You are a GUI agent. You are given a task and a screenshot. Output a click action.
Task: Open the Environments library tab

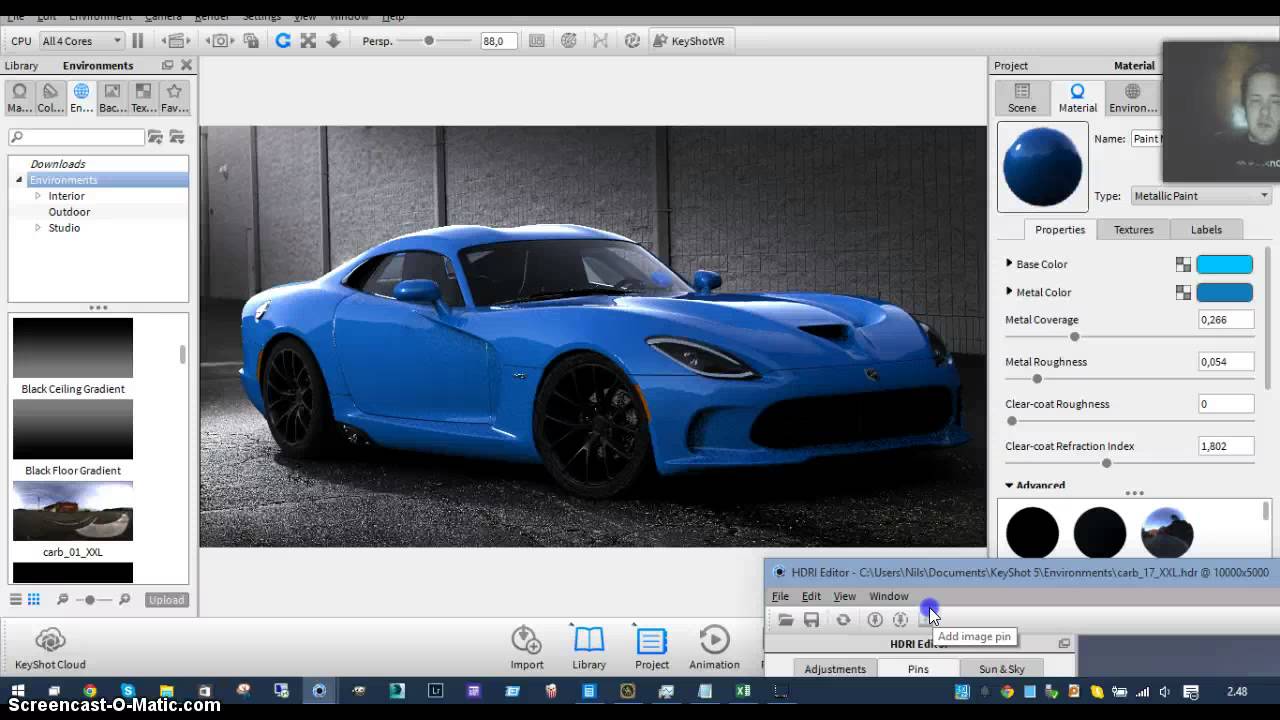(x=81, y=98)
